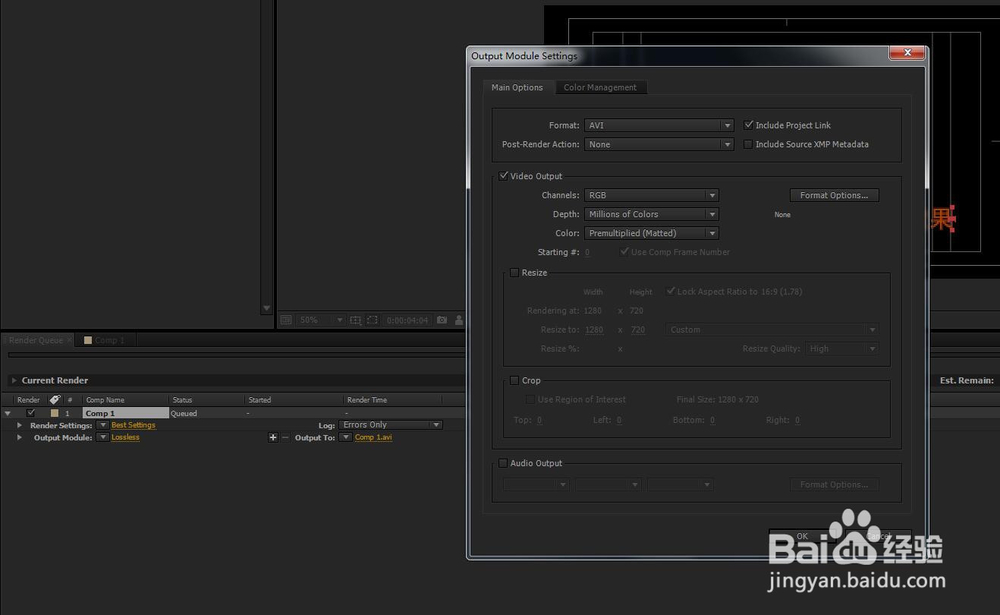Click the Crop Top value field
This screenshot has height=615, width=1000.
540,420
